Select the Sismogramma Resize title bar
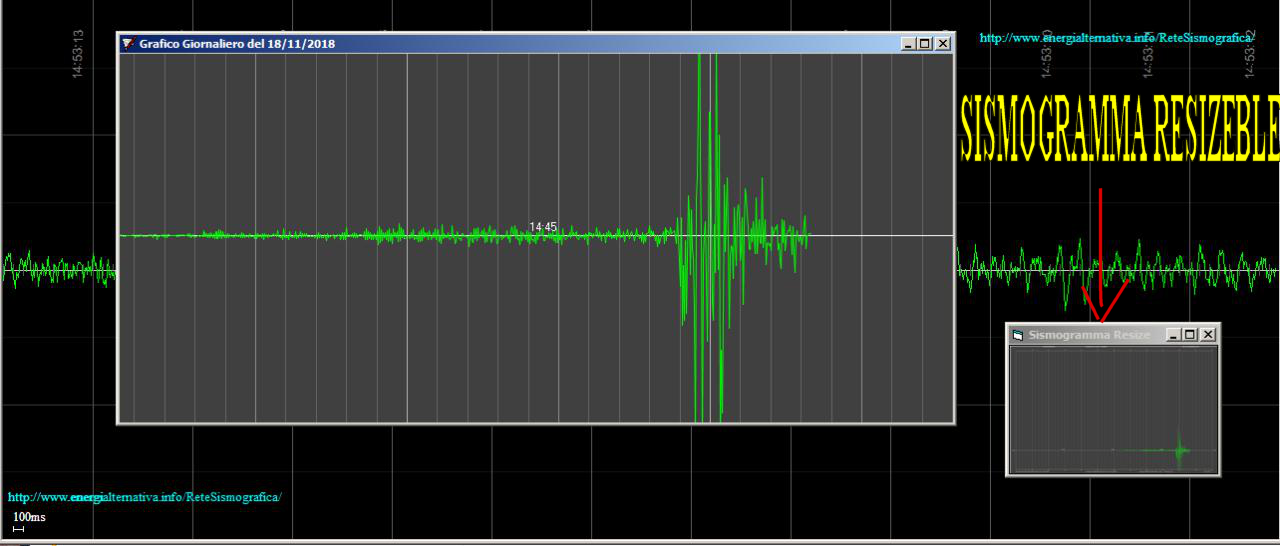1280x546 pixels. [x=1112, y=335]
